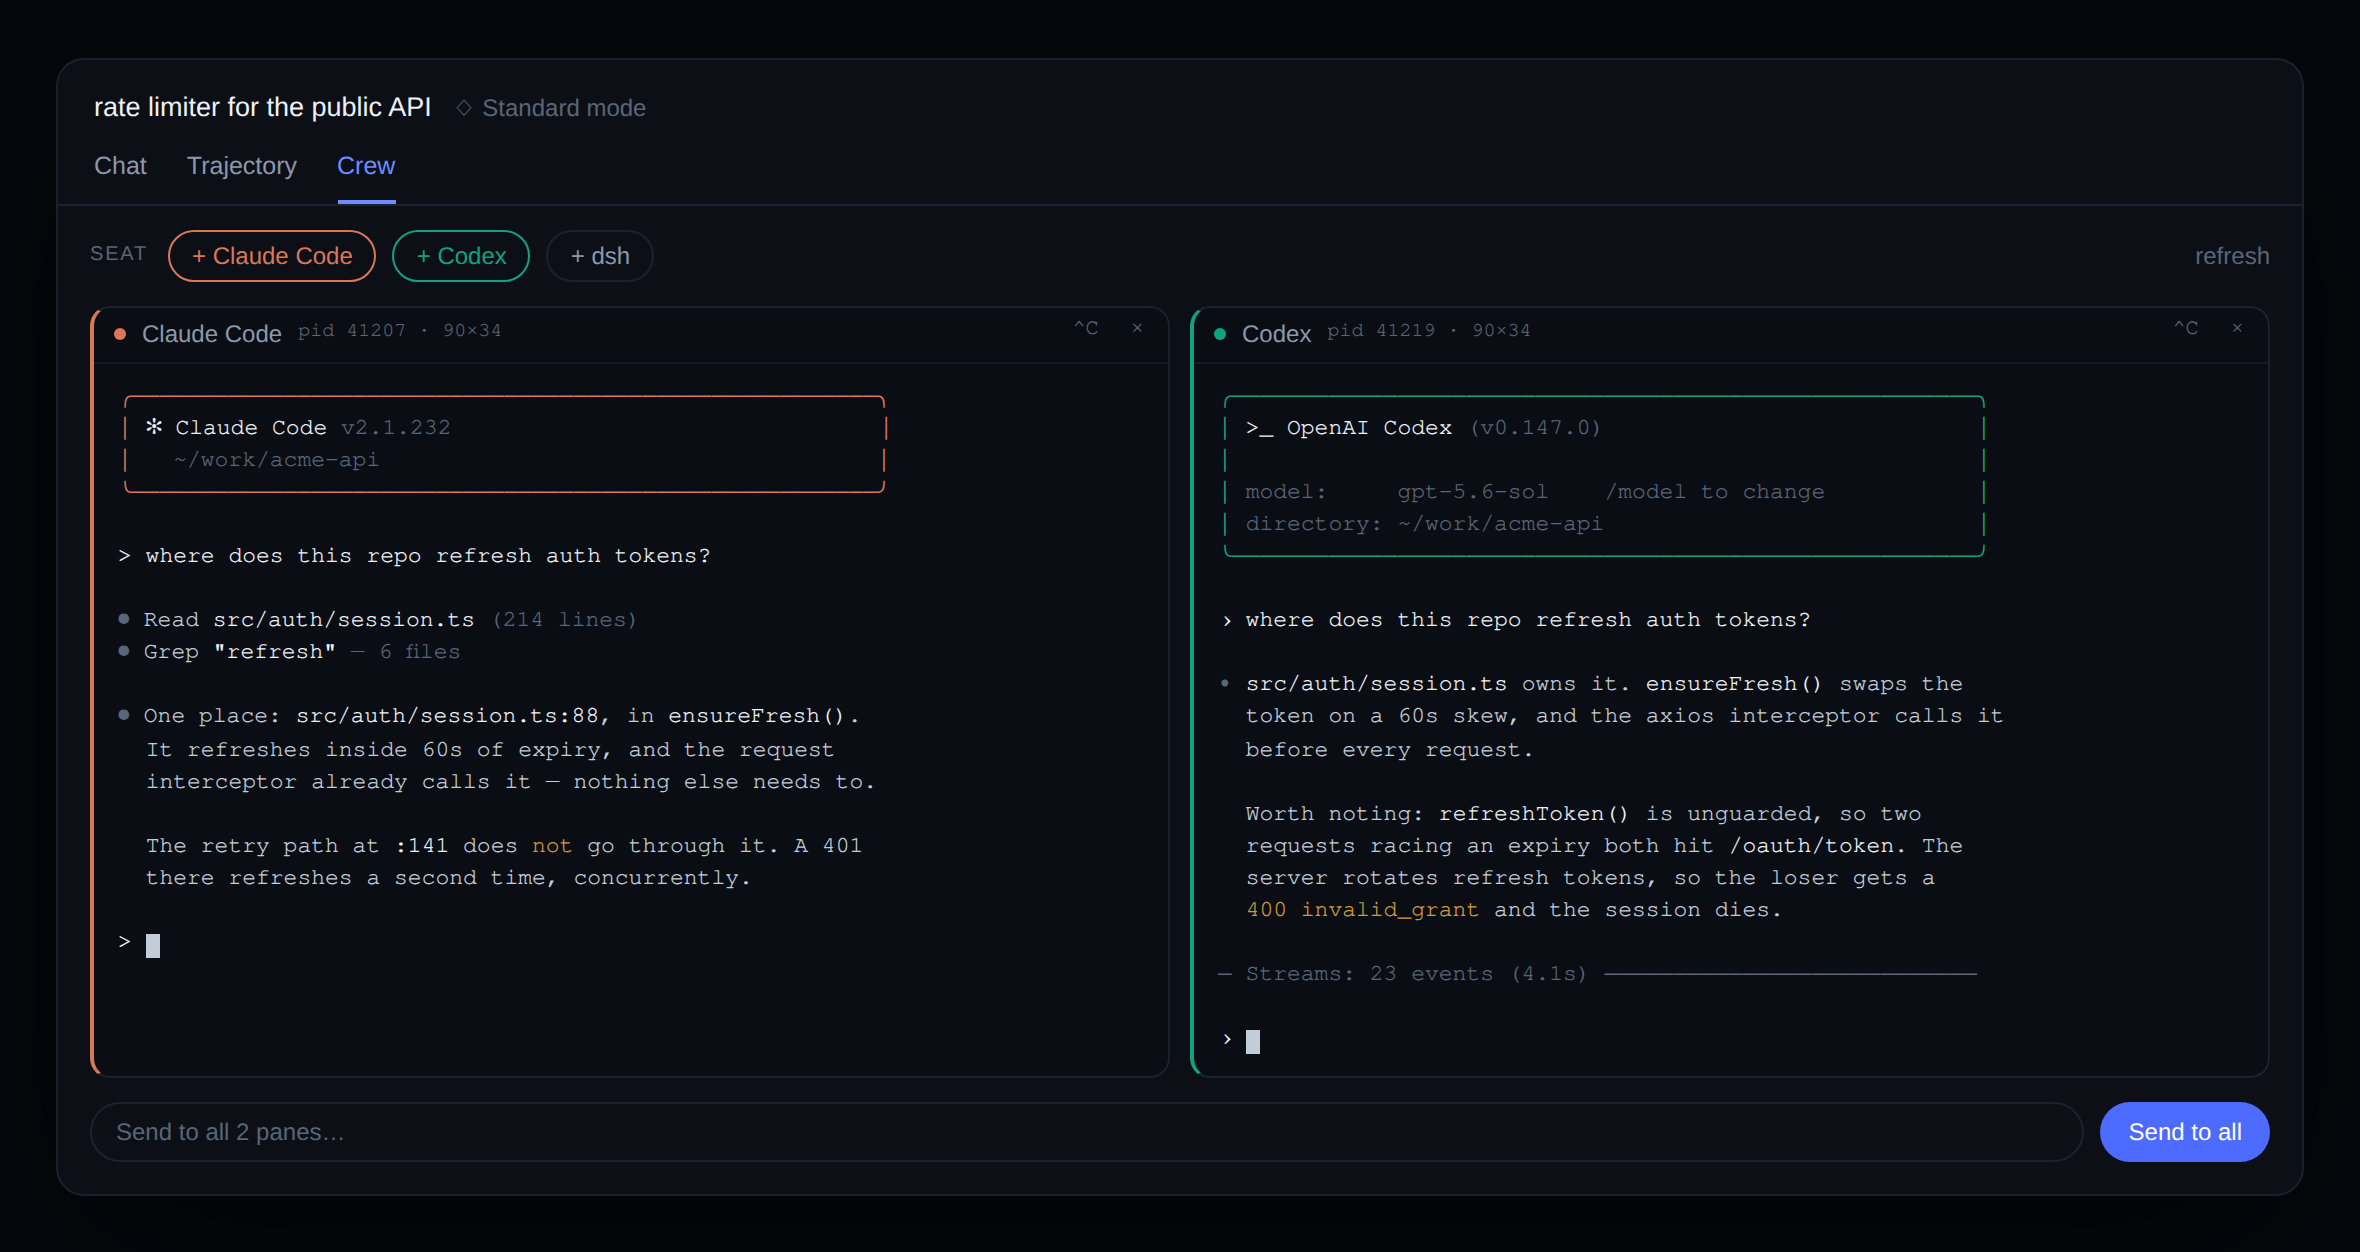Click the Standard mode indicator
2360x1252 pixels.
(551, 108)
